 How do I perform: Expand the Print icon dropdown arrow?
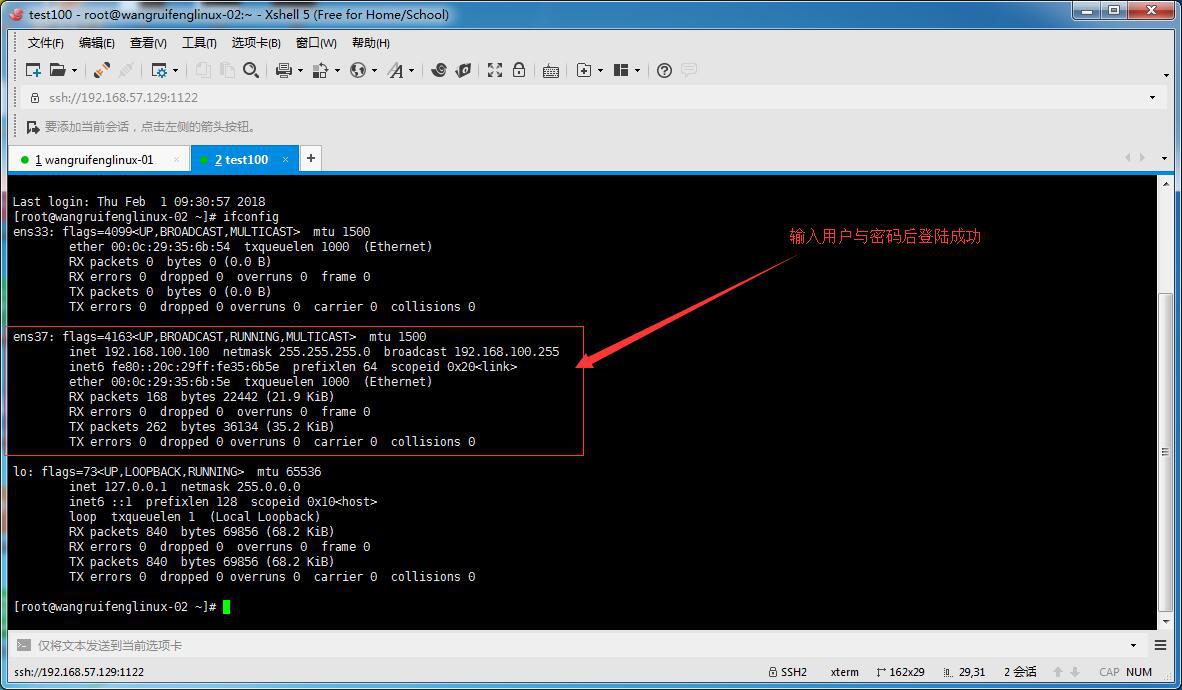click(x=300, y=70)
